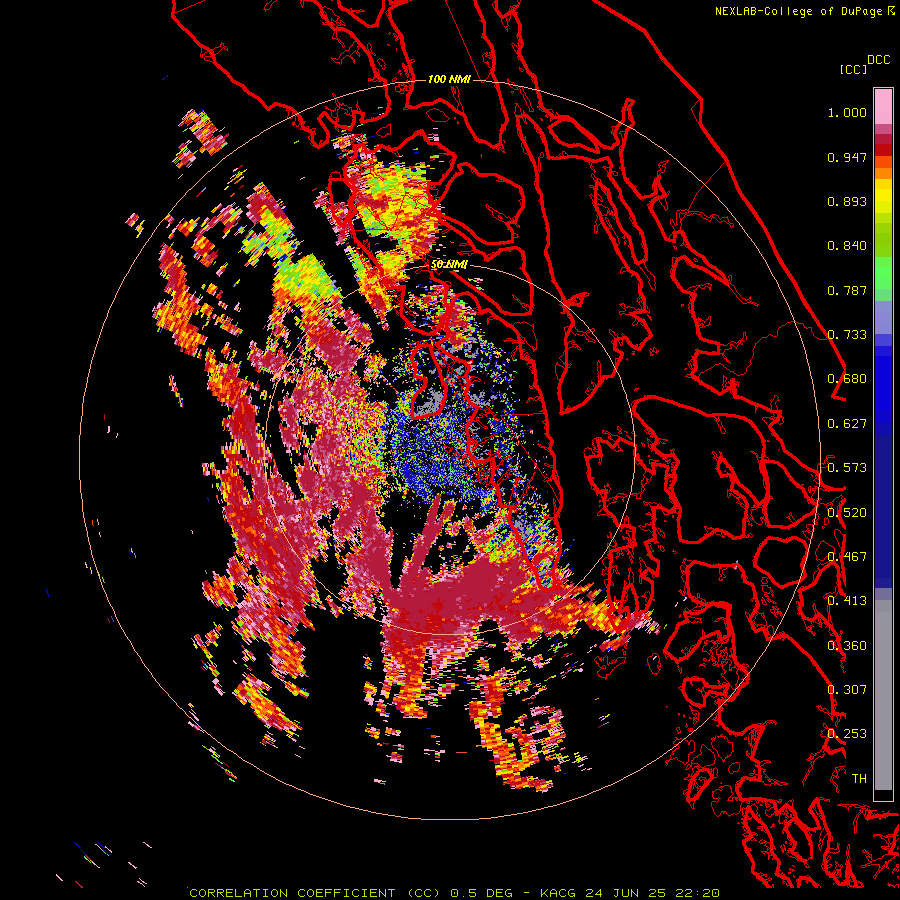
Task: Select the 0.520 color scale value
Action: (847, 513)
